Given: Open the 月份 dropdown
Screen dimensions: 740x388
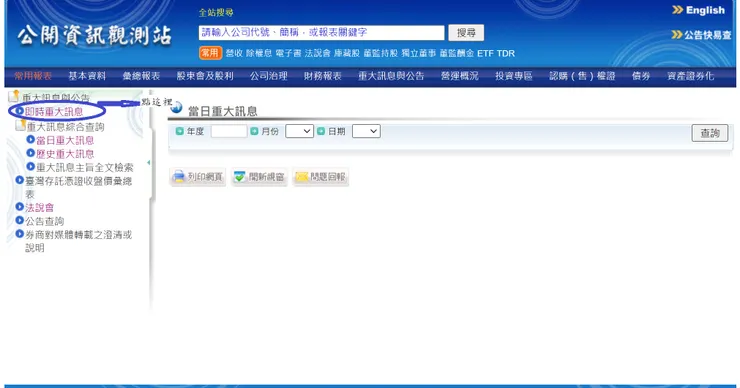Looking at the screenshot, I should pyautogui.click(x=299, y=131).
